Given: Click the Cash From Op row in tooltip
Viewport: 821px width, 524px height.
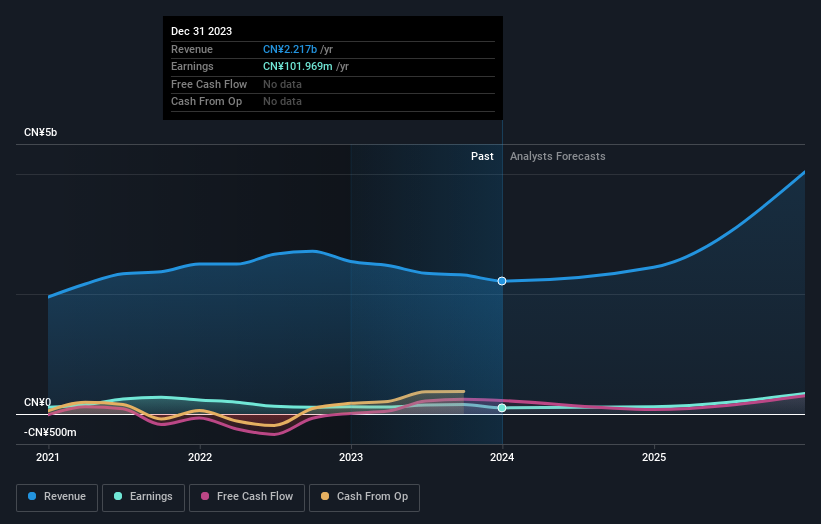Looking at the screenshot, I should point(333,102).
